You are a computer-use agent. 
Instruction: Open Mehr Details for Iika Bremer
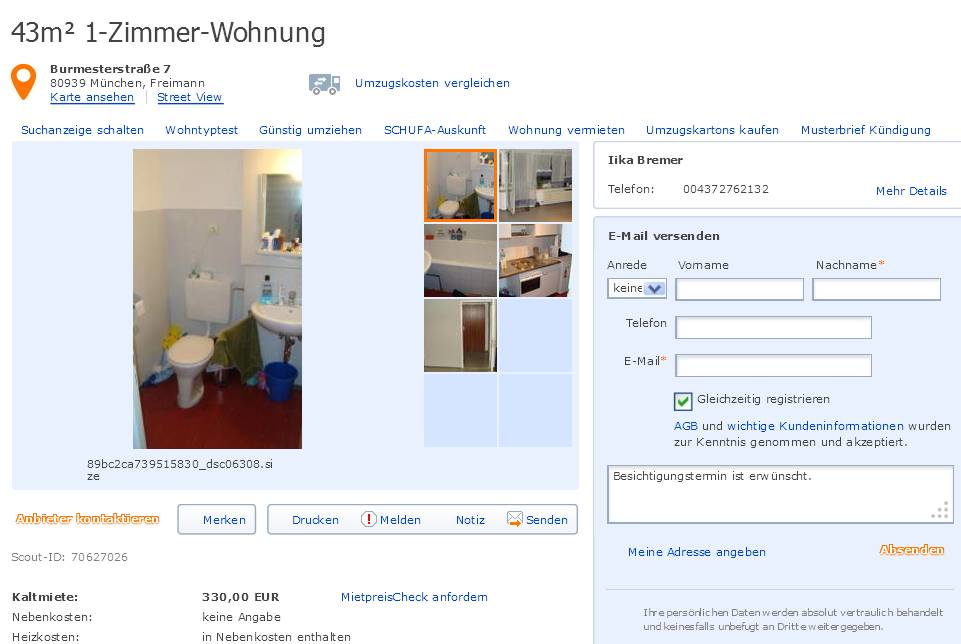point(911,191)
